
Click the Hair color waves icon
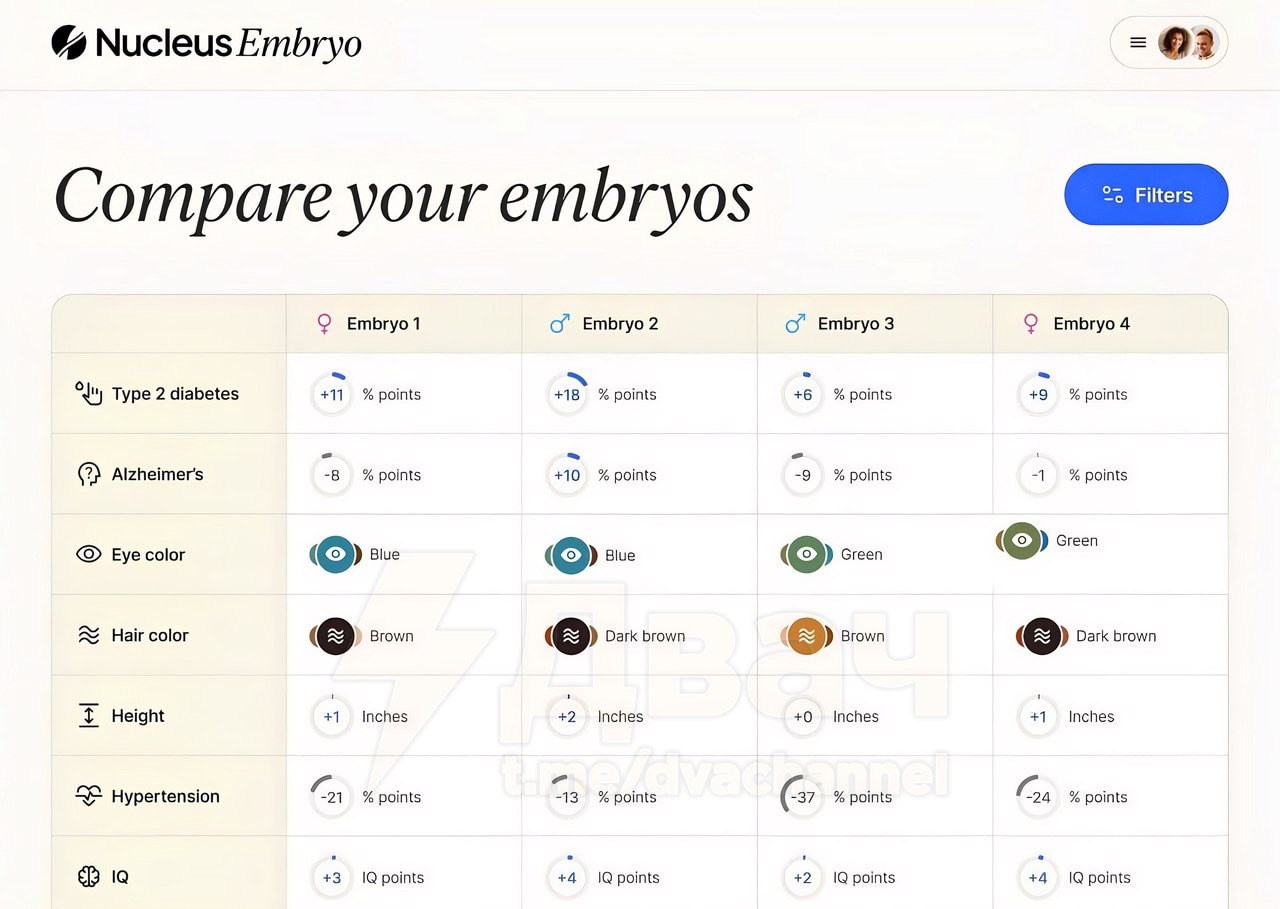click(89, 635)
